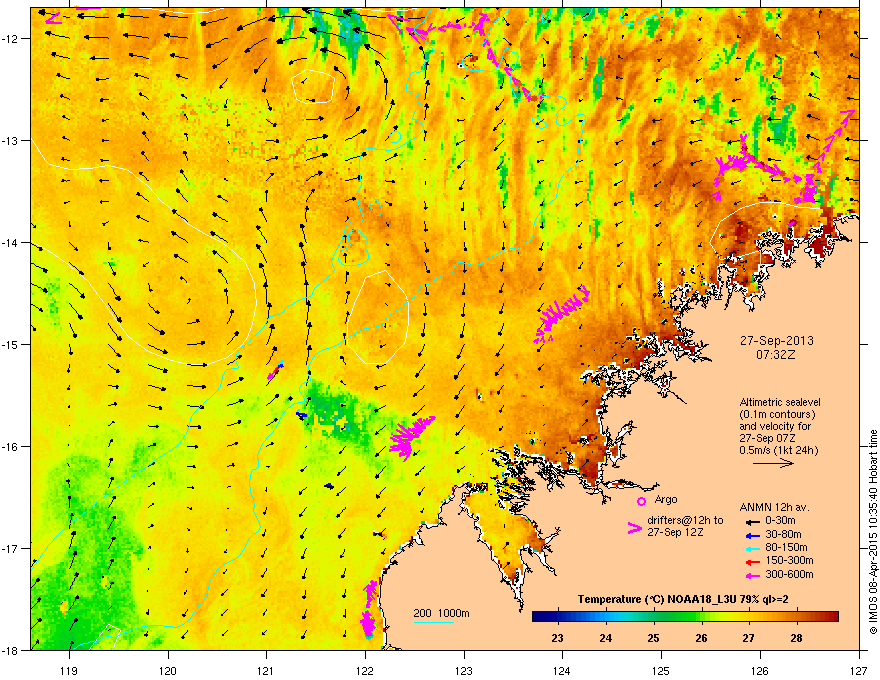
Task: Click the 'drifters@12h to' legend label
Action: click(685, 521)
